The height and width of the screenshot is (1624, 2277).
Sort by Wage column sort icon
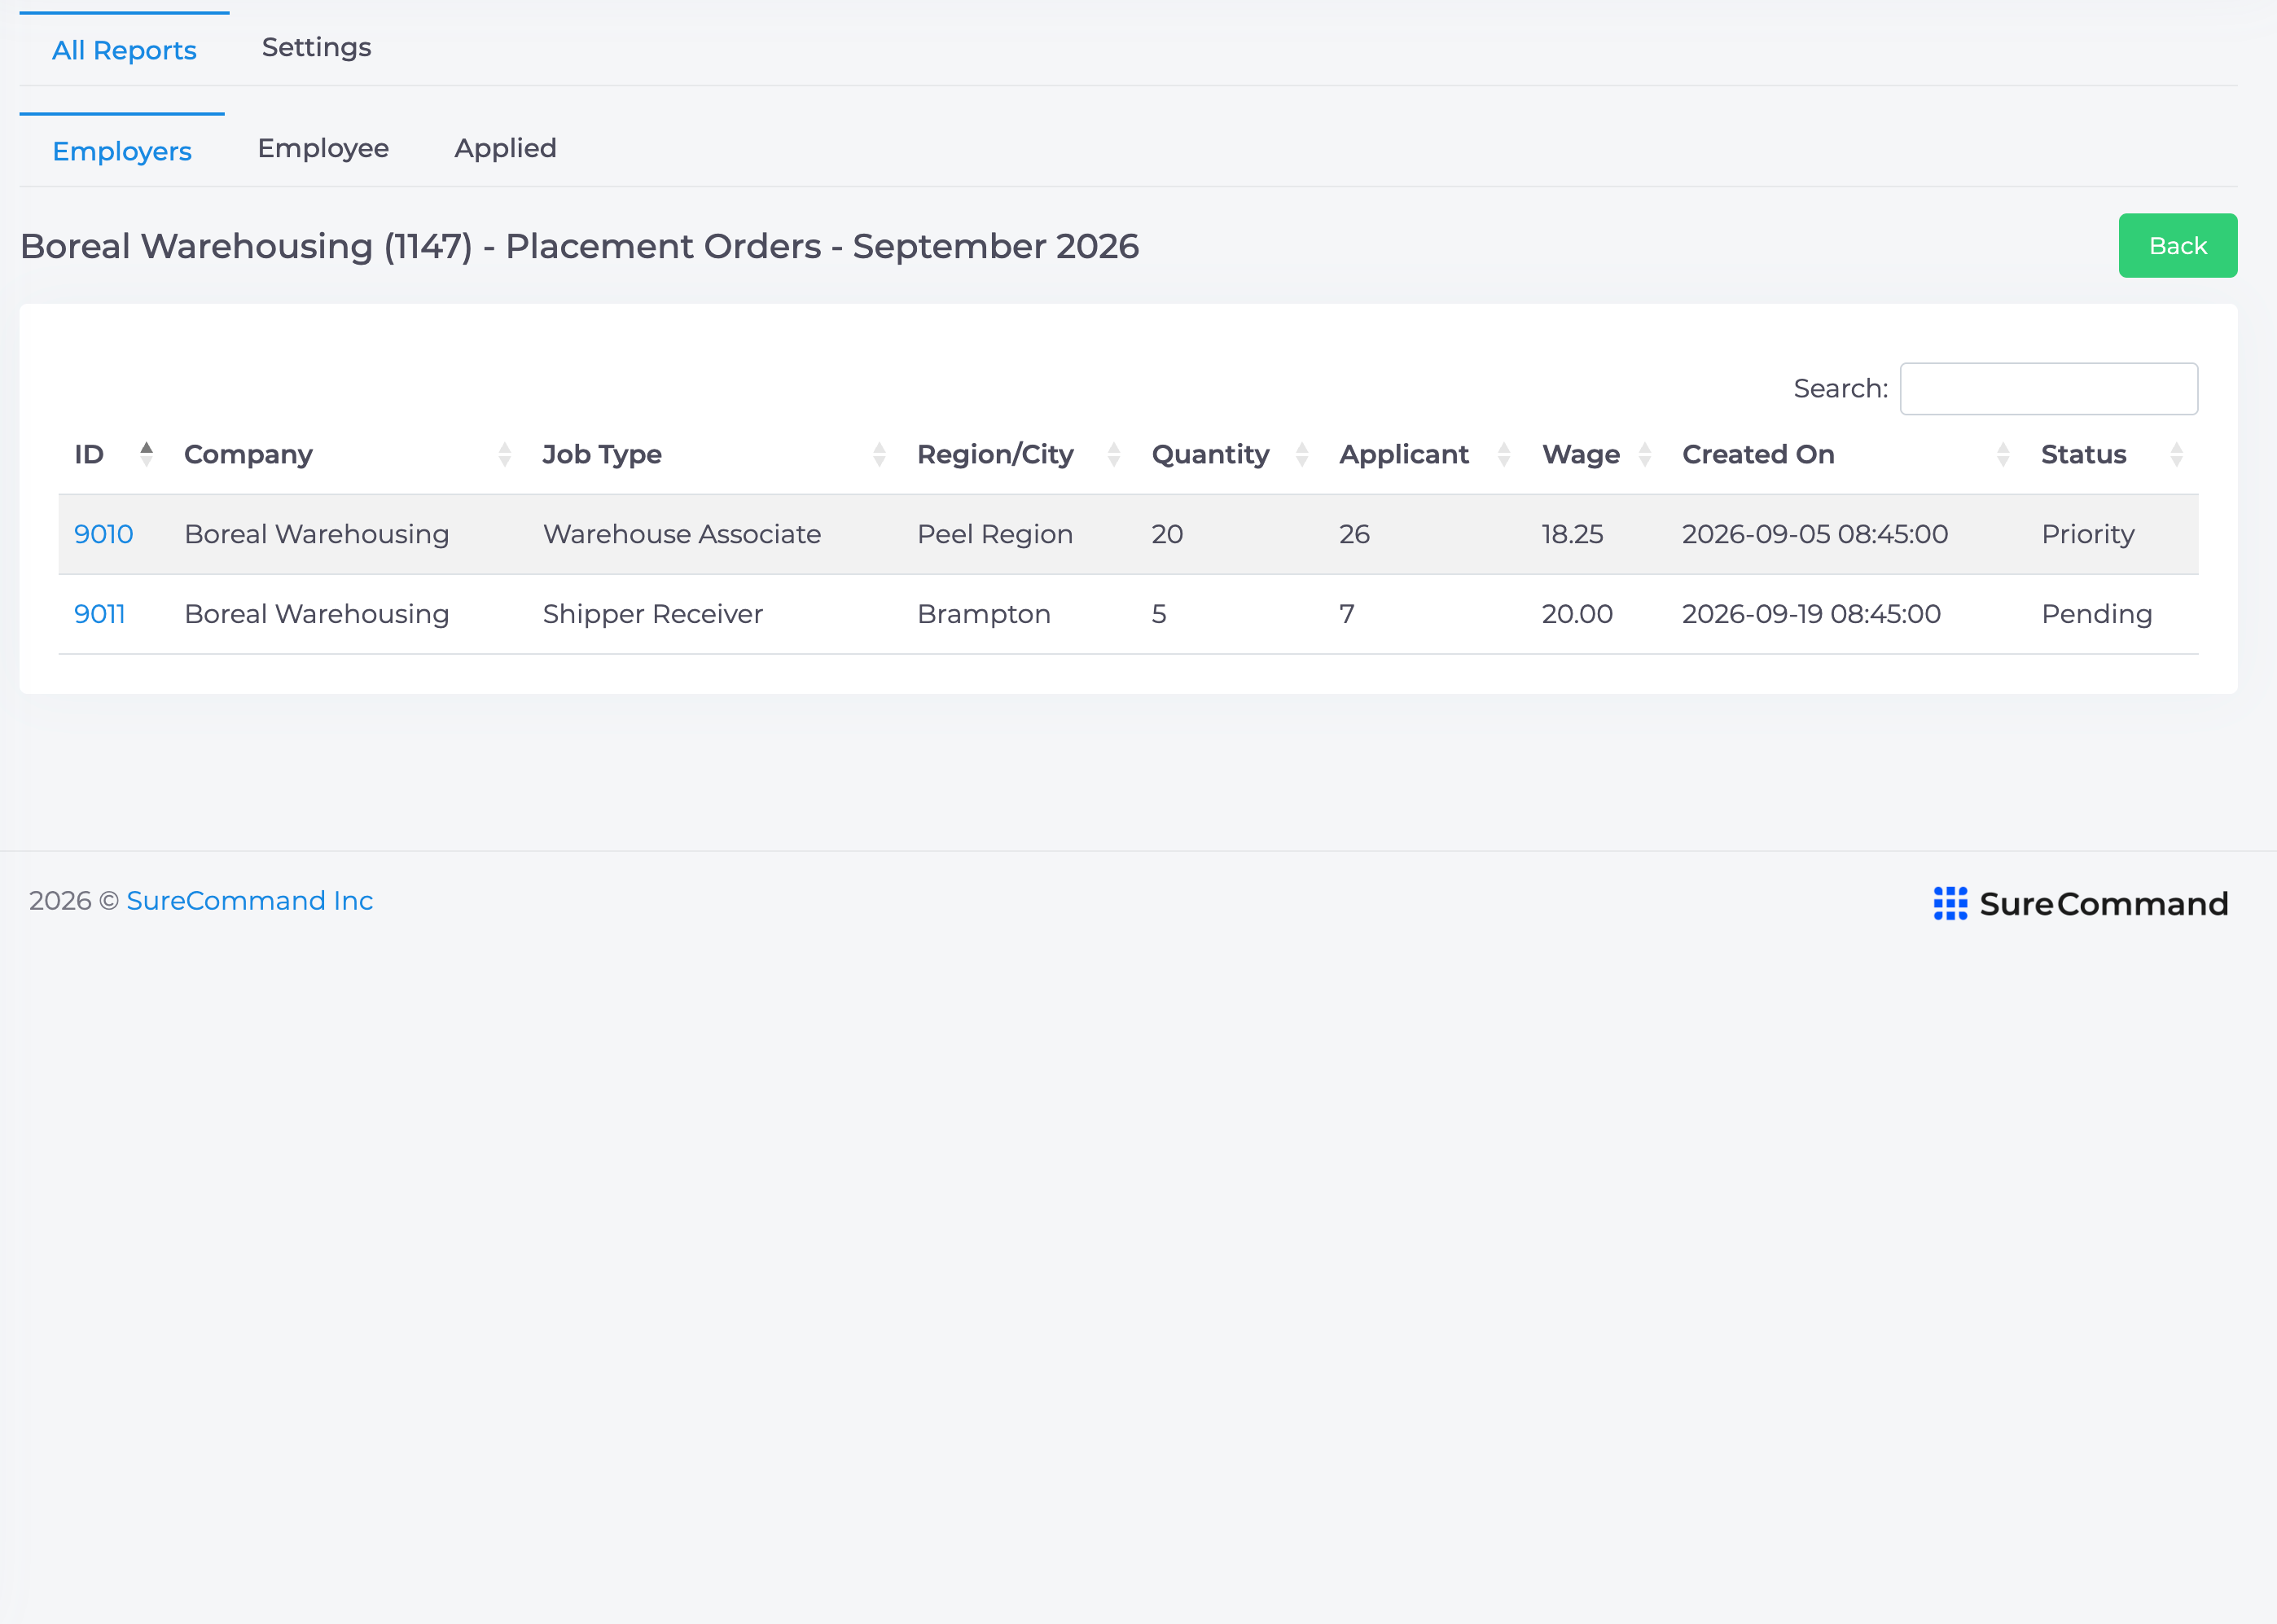click(1645, 454)
